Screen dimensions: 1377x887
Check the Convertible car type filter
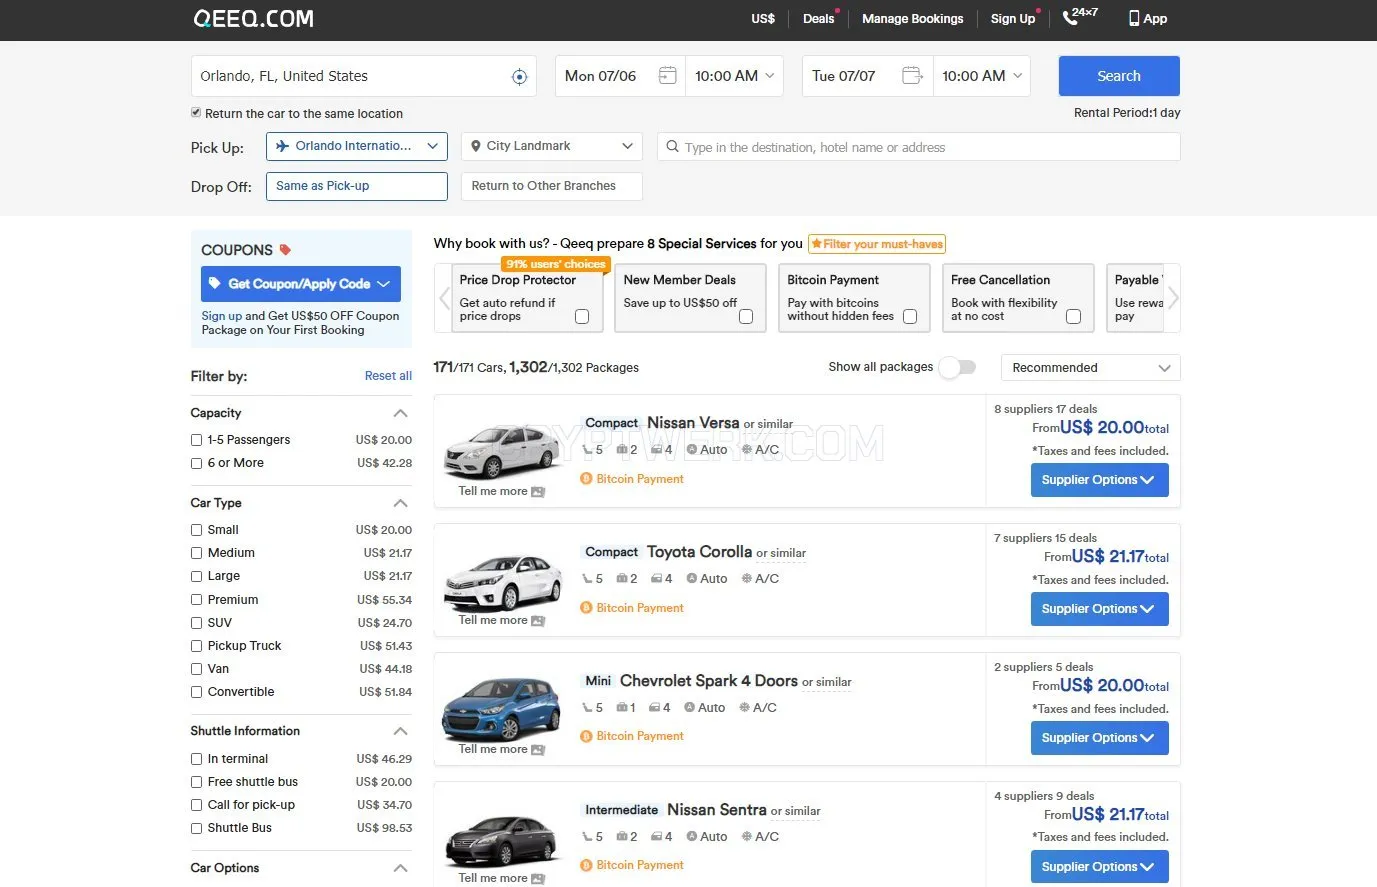(x=197, y=692)
